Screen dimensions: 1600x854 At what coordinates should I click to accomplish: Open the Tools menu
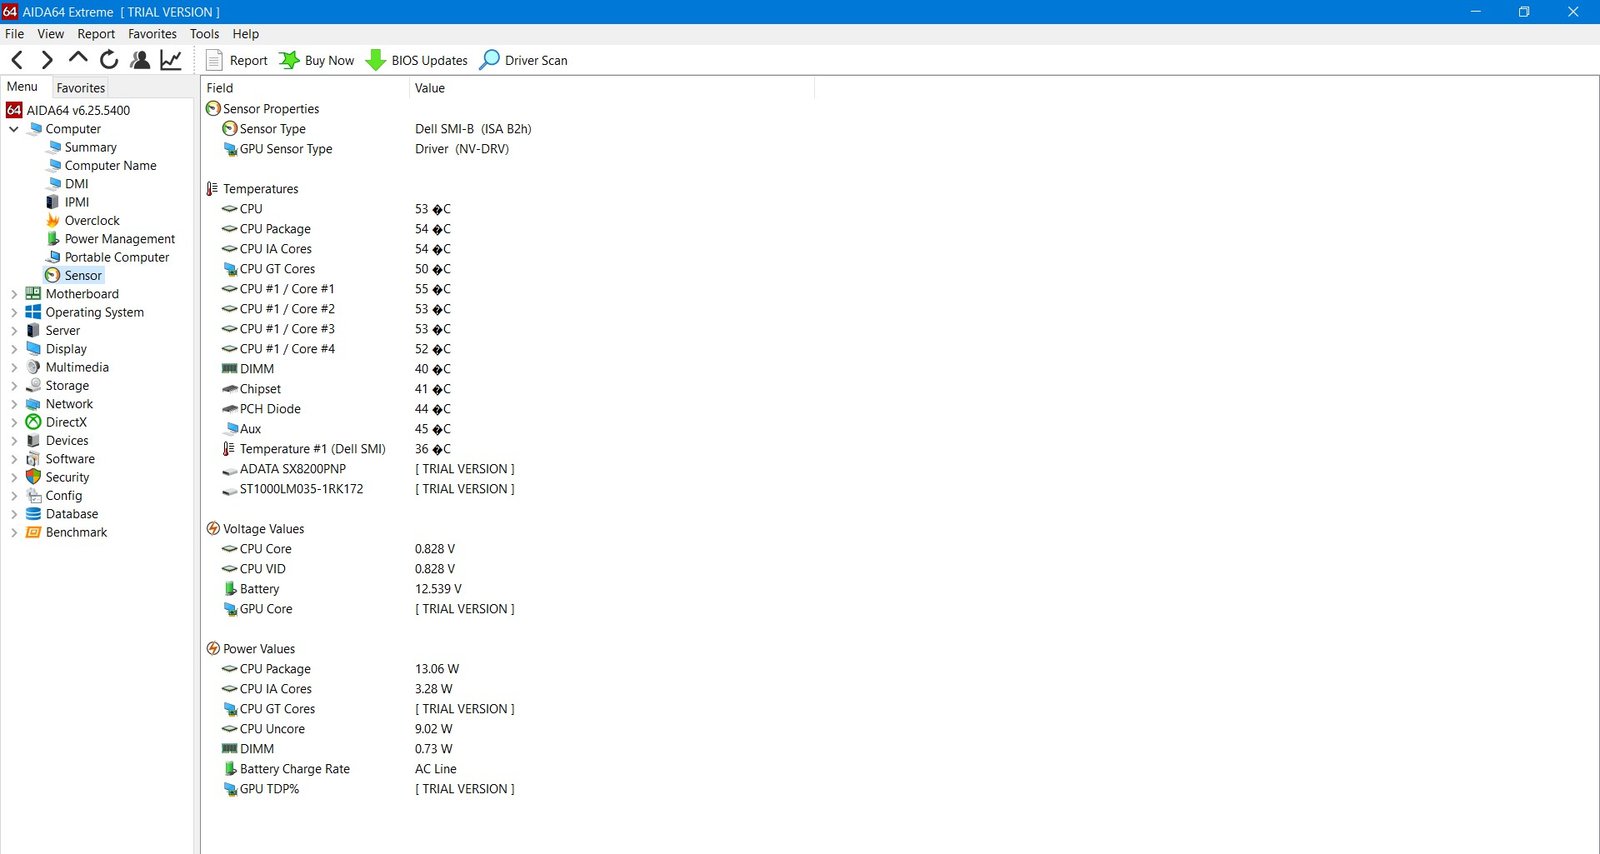pos(204,34)
